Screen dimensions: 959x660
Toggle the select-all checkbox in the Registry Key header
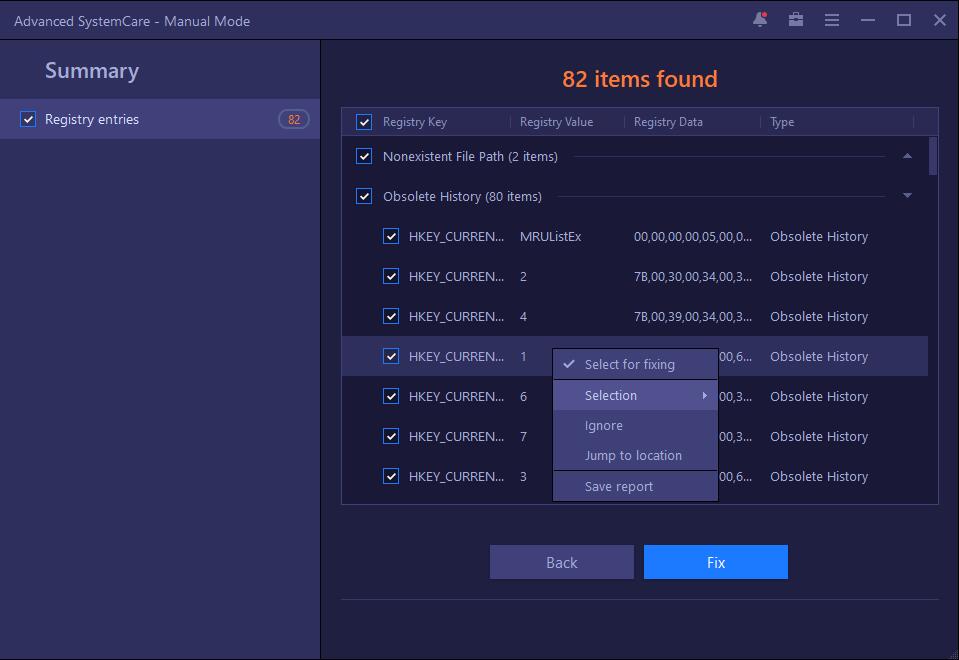364,122
